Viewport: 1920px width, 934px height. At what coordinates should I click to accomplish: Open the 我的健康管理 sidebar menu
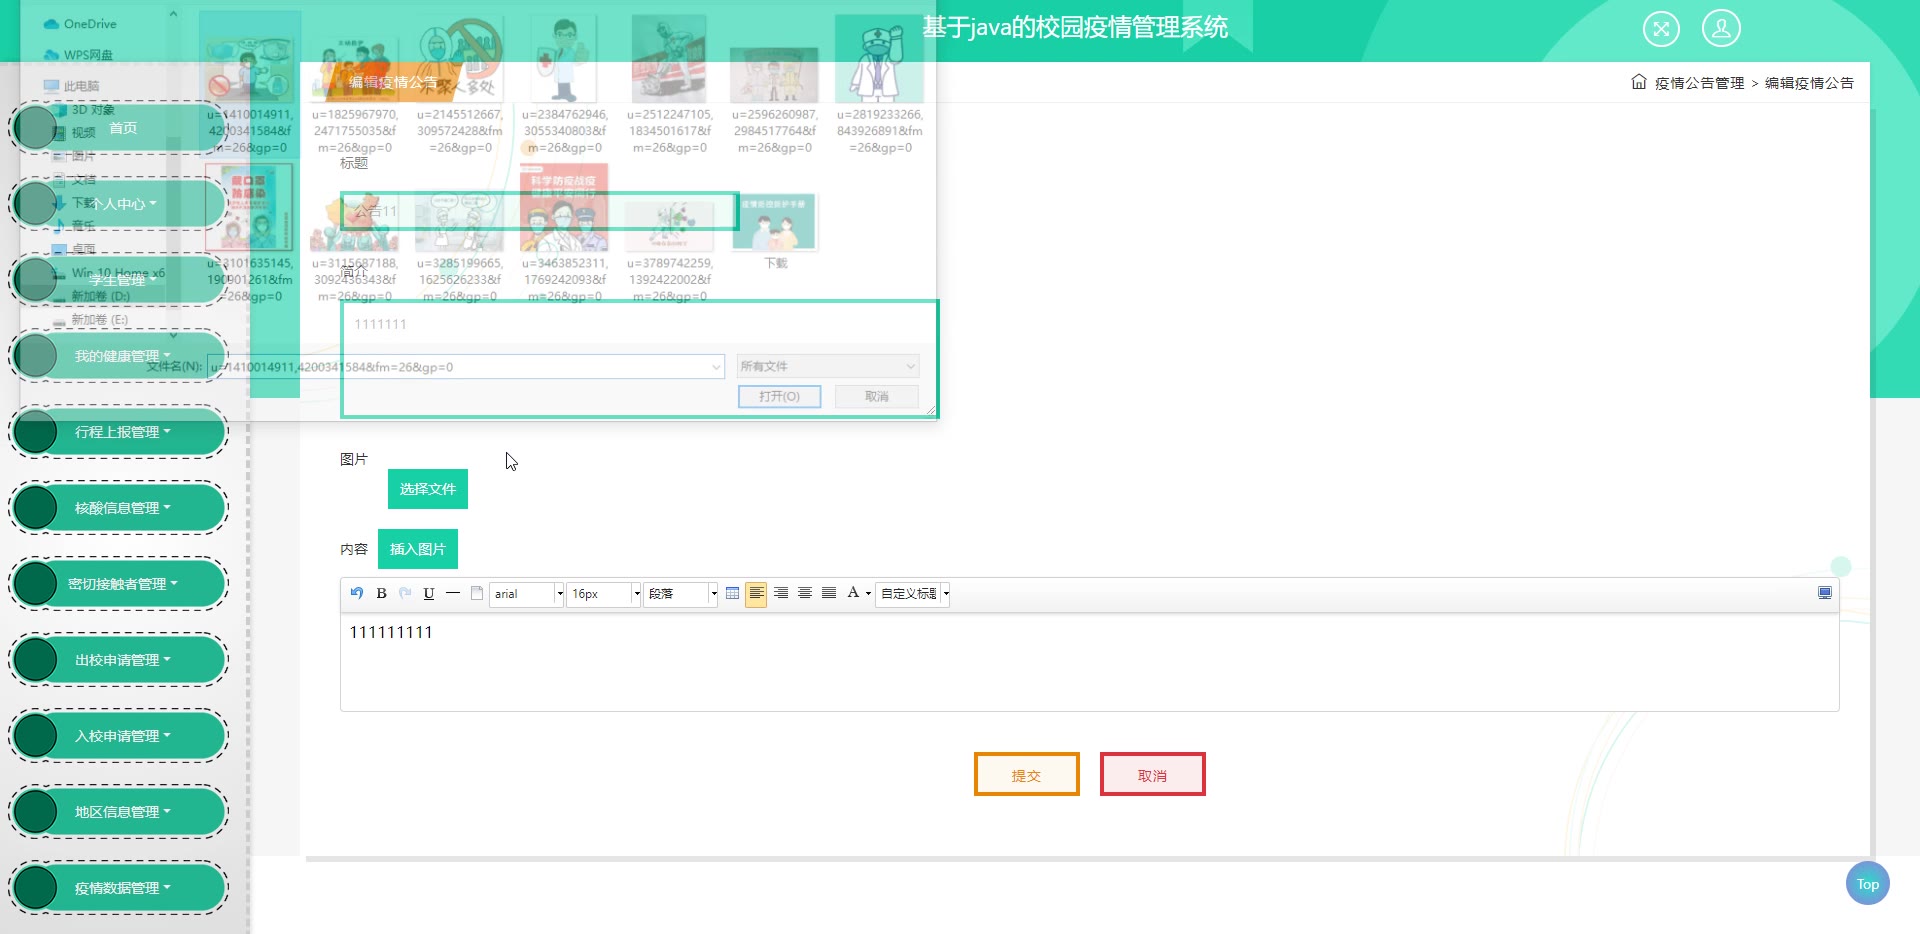coord(118,356)
